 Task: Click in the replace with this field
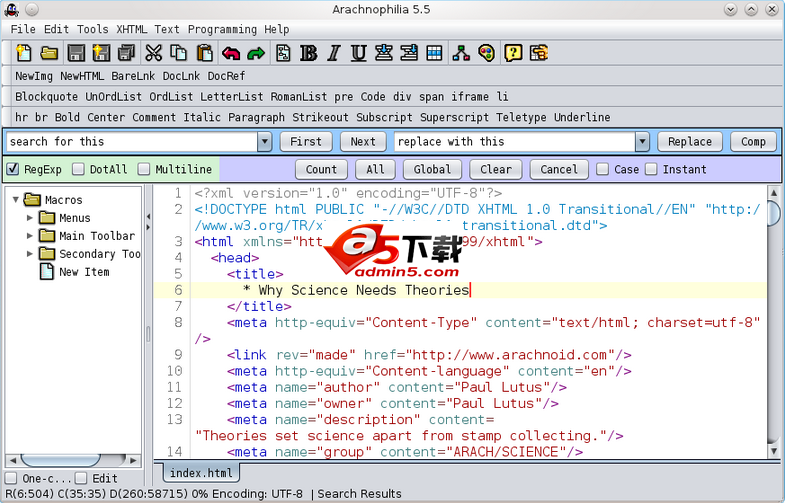515,141
